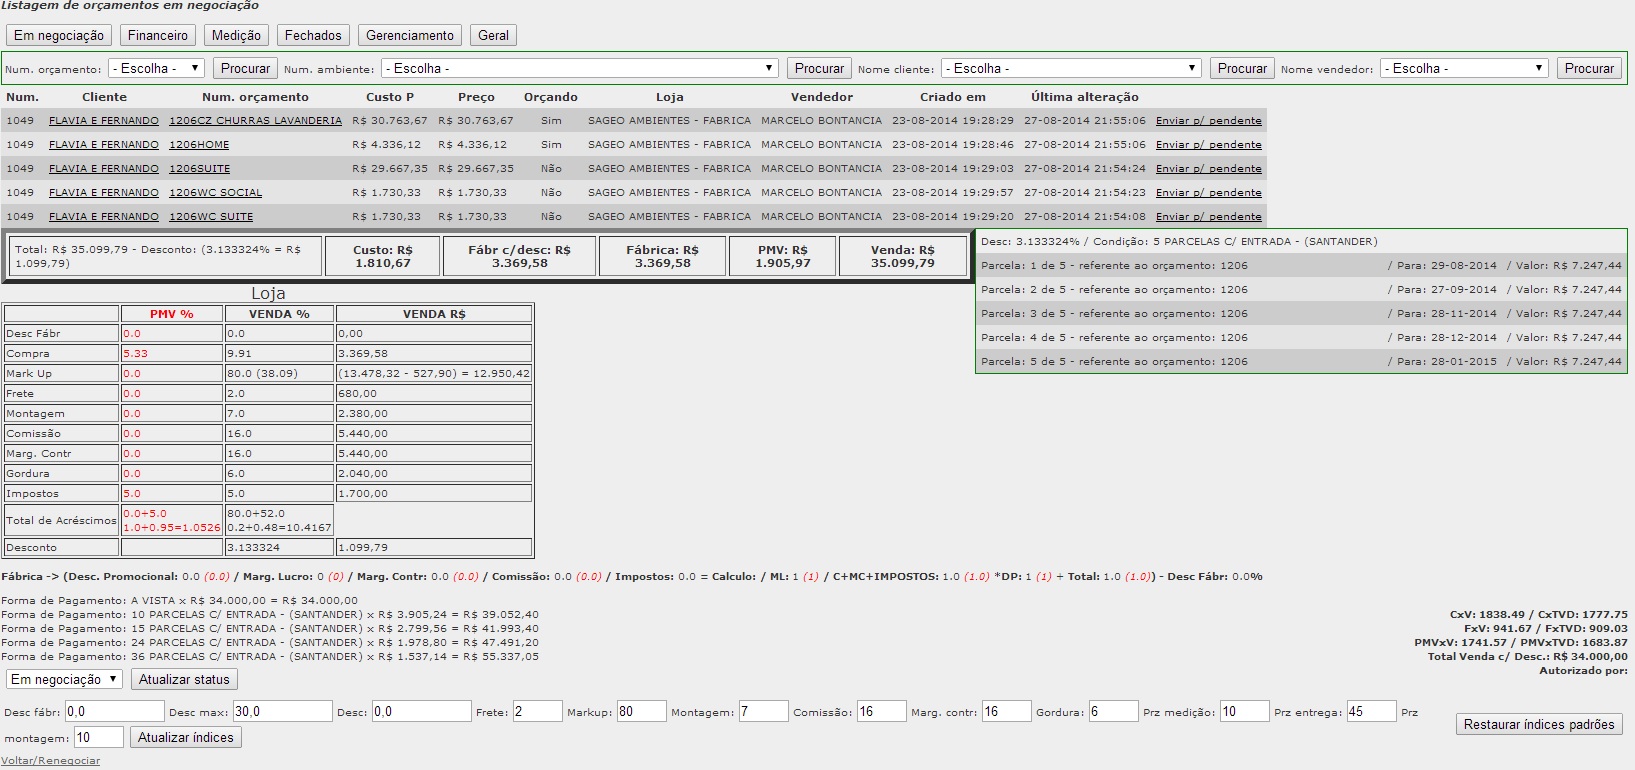Click Parcela 1 de 5 installment row

tap(1301, 265)
